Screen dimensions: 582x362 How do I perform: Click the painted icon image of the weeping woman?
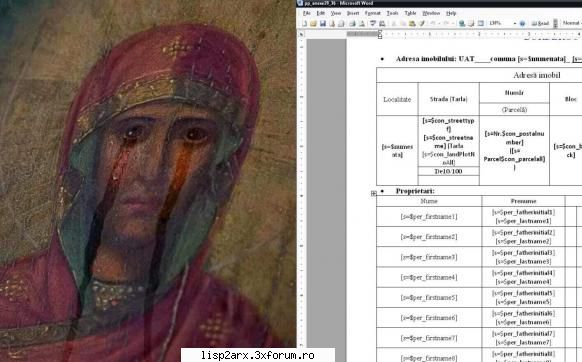point(148,181)
